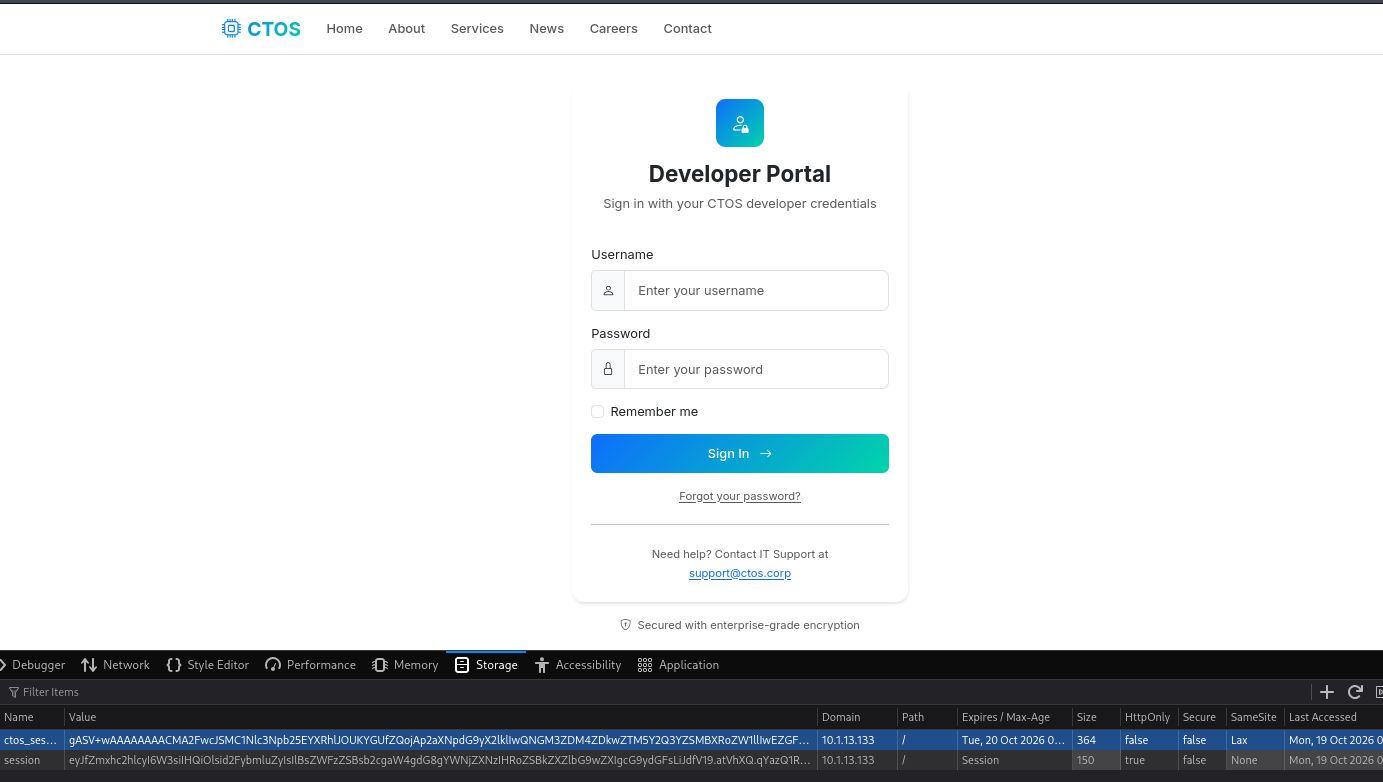Screen dimensions: 1383x782
Task: Click the support@ctos.corp email link
Action: (x=740, y=573)
